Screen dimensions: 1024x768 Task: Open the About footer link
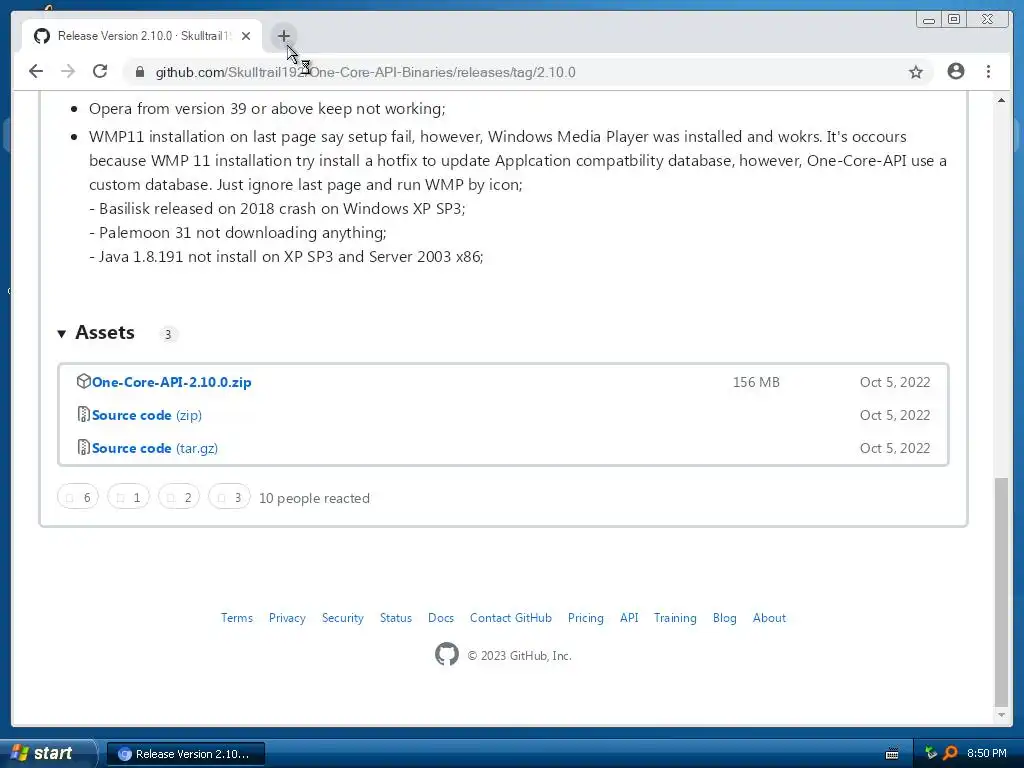tap(769, 618)
